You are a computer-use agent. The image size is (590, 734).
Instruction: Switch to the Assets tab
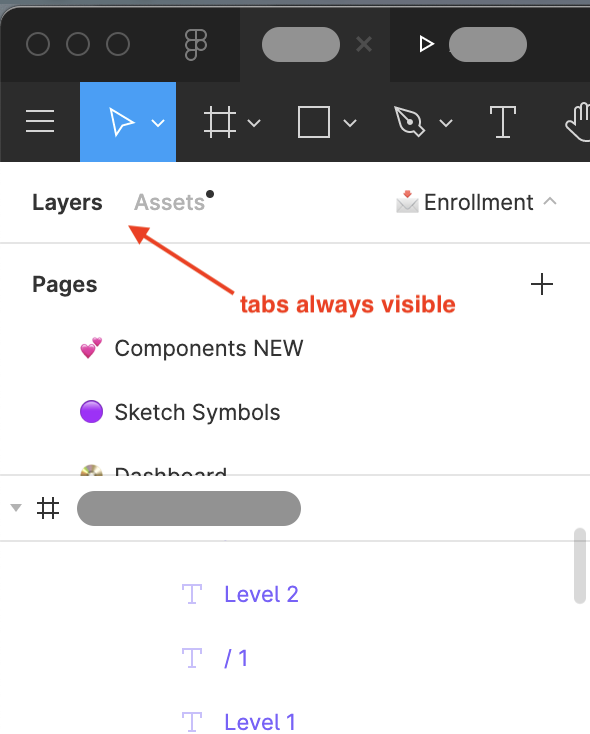(x=170, y=203)
